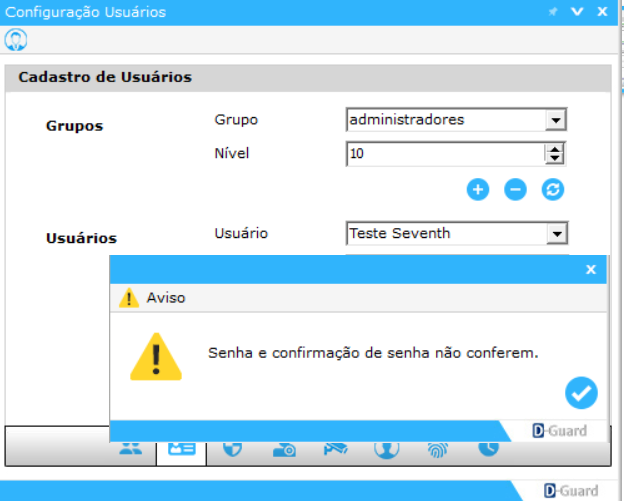Select the ID card tab at the bottom
This screenshot has height=501, width=624.
[181, 449]
